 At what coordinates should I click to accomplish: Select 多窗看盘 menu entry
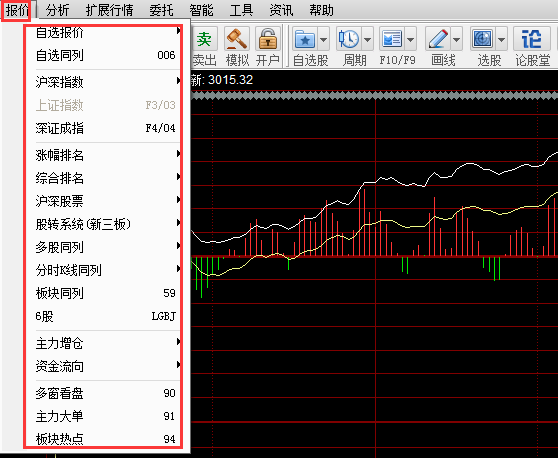point(103,393)
